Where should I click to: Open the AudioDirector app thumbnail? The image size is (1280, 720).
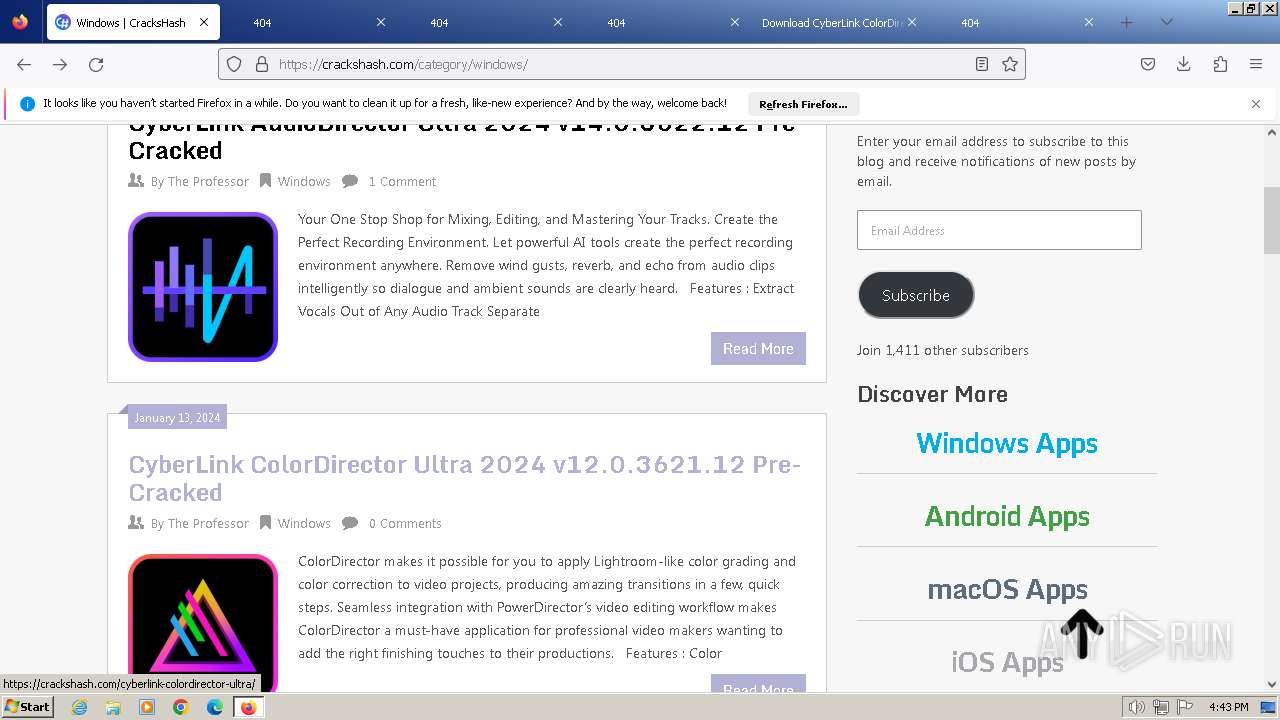tap(203, 287)
